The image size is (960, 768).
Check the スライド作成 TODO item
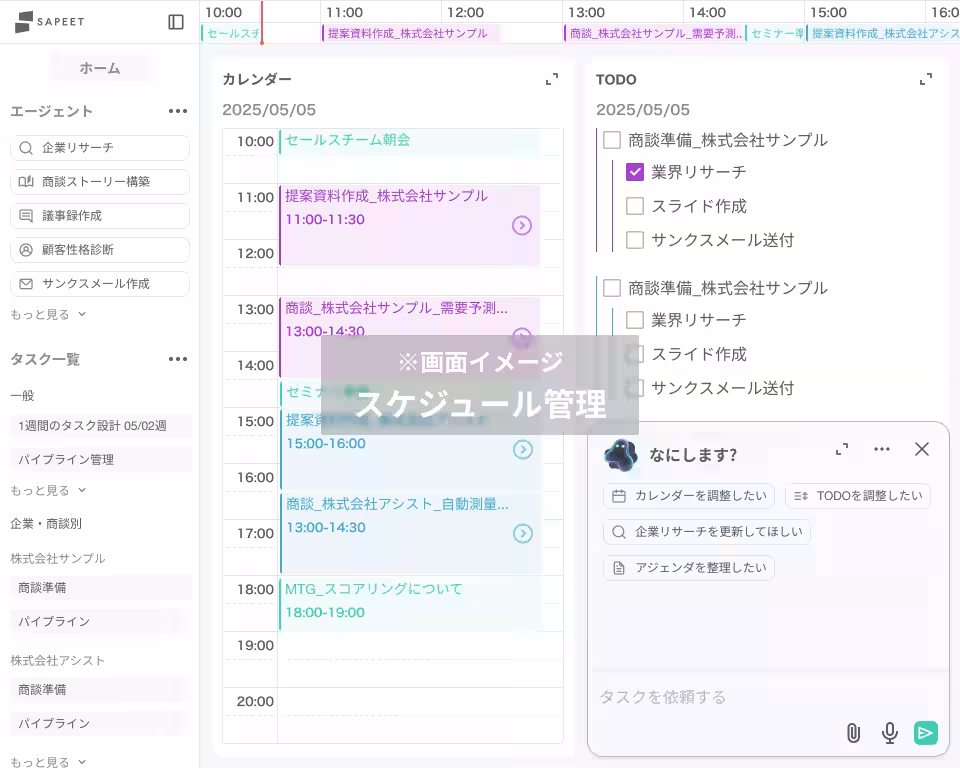tap(633, 206)
